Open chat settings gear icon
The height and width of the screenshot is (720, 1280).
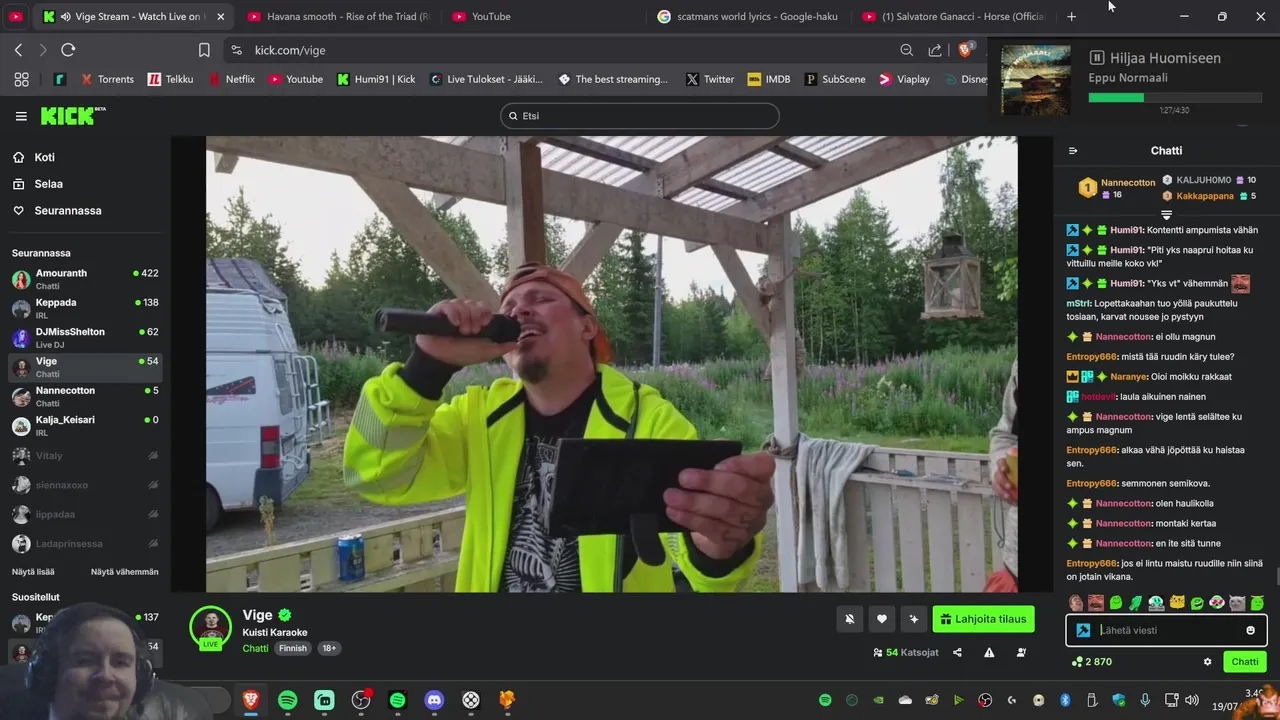click(1207, 662)
